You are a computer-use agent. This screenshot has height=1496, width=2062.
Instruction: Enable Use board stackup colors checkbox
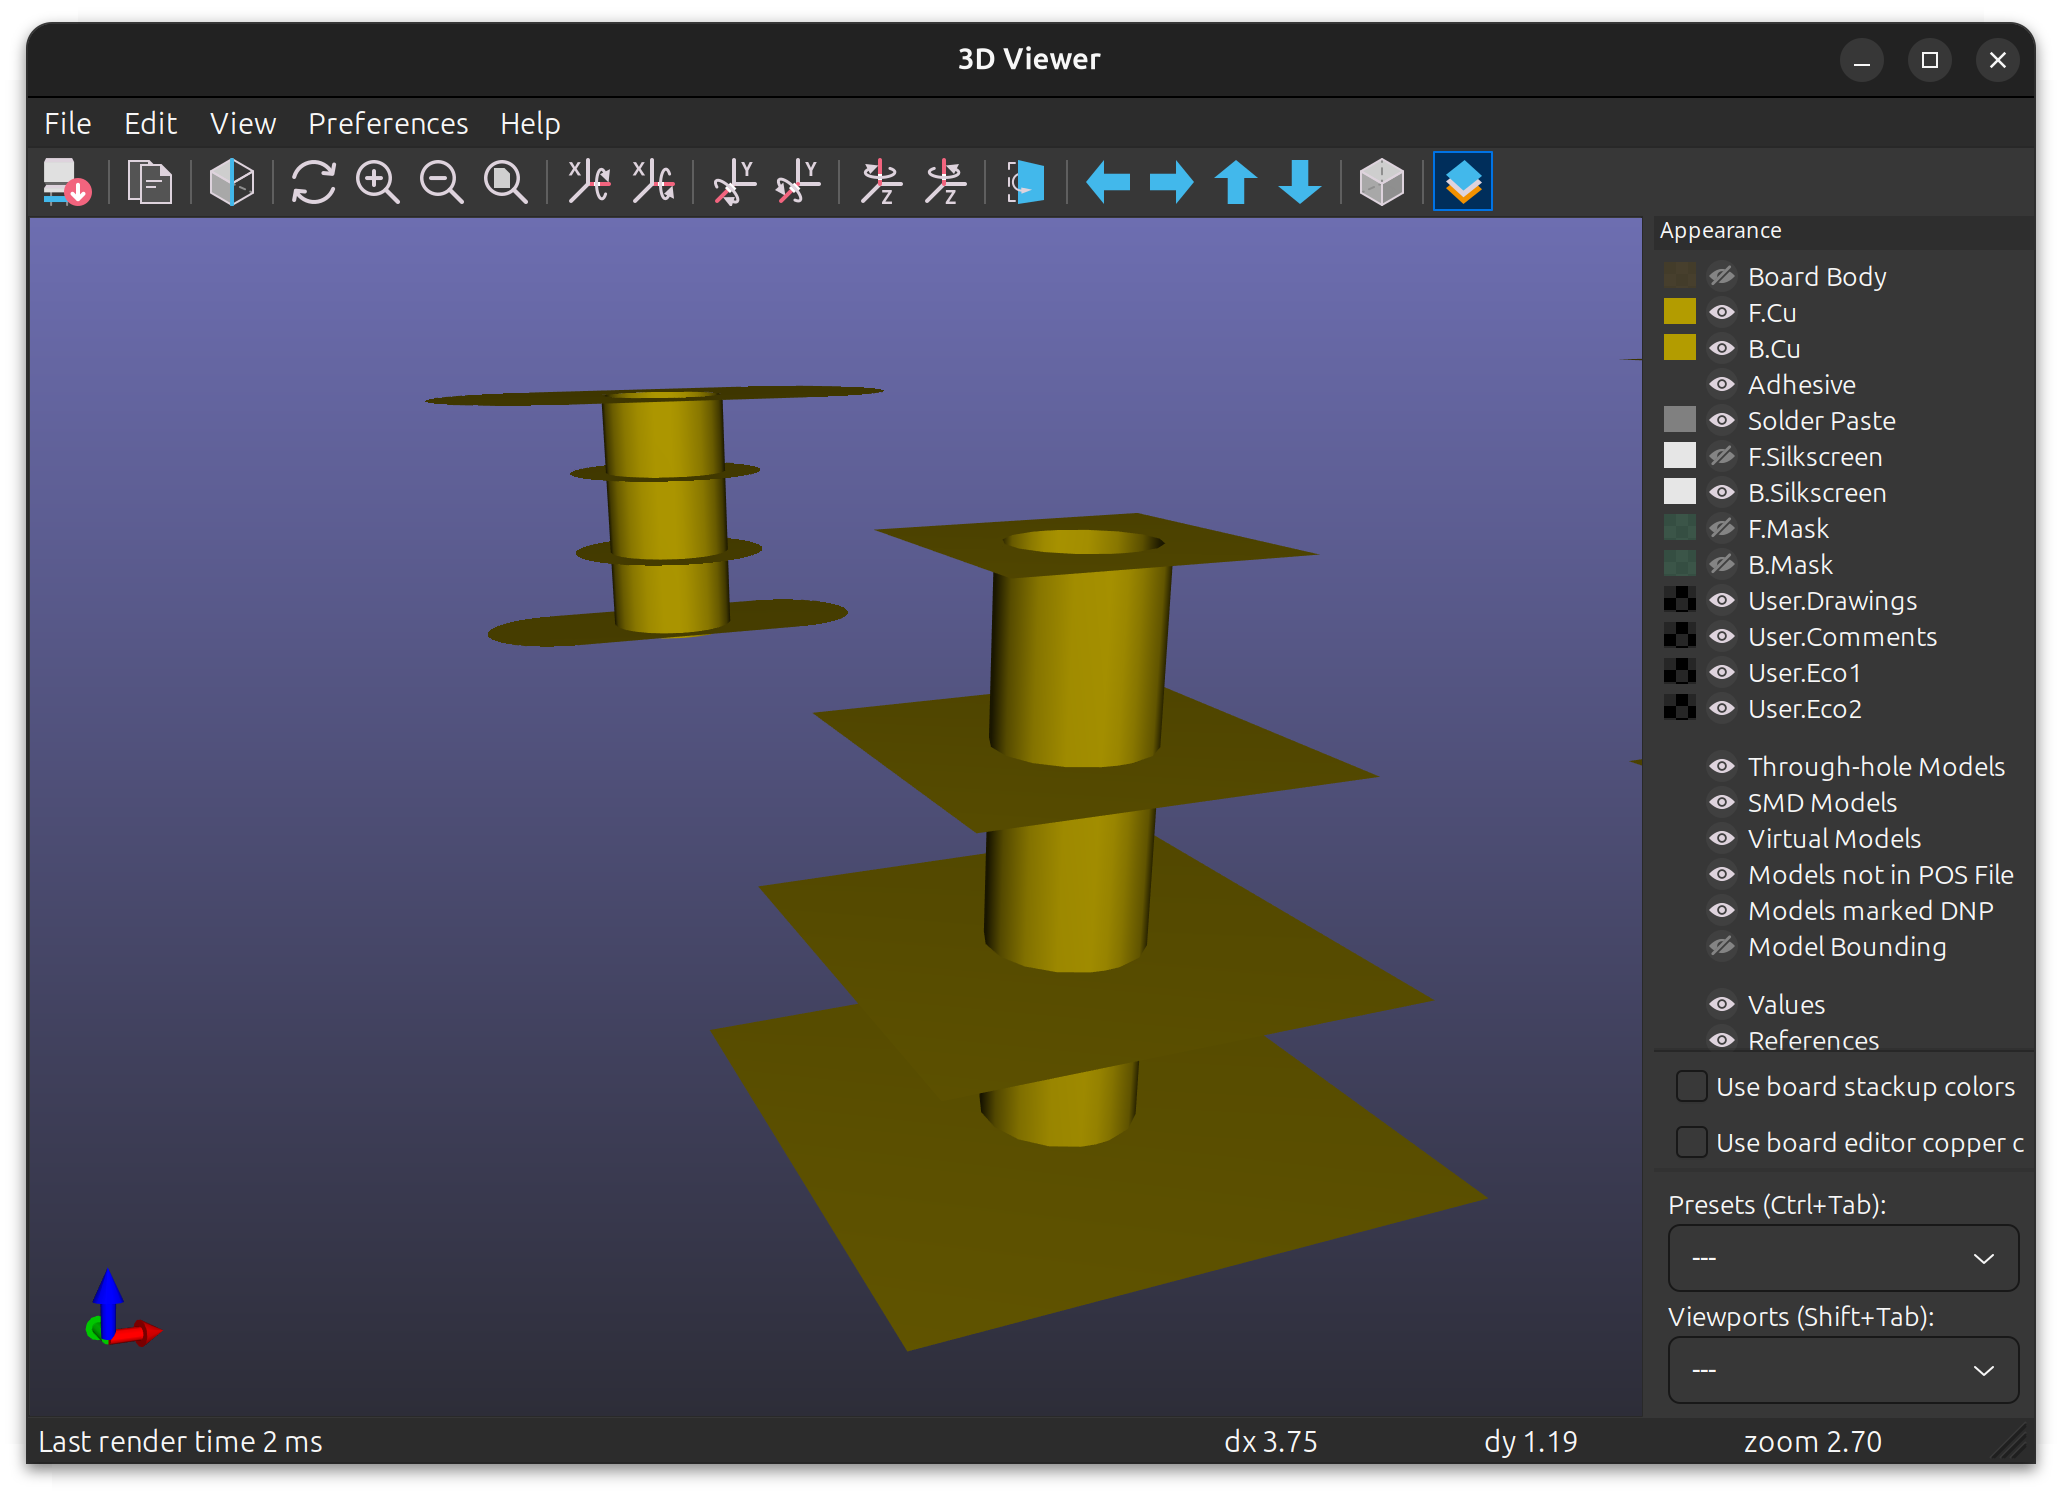pos(1691,1086)
